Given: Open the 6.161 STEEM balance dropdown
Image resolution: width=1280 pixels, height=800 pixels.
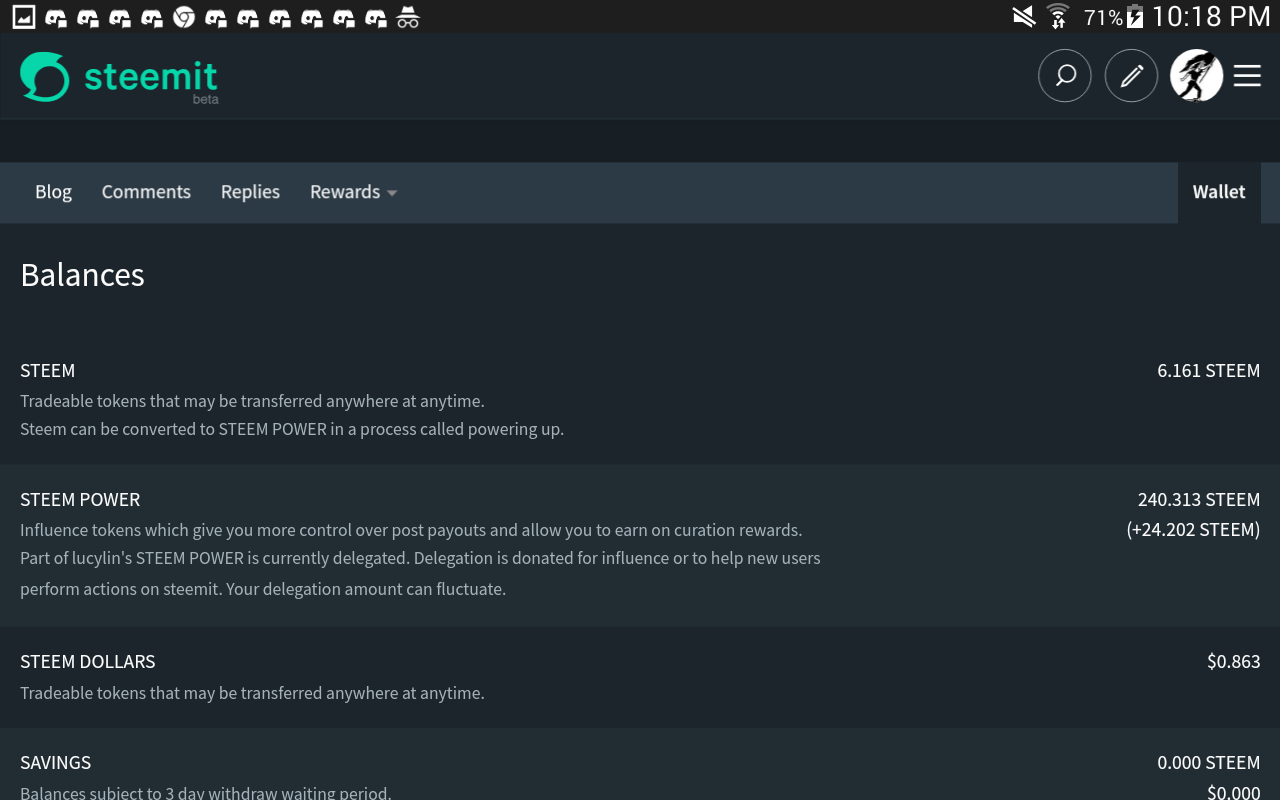Looking at the screenshot, I should tap(1208, 371).
